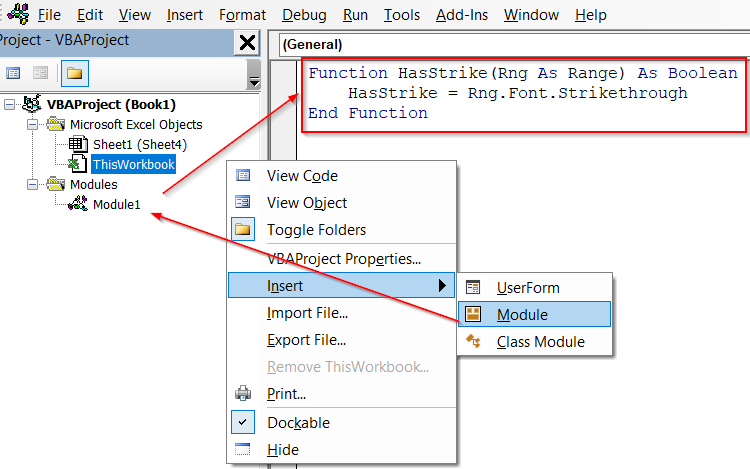Viewport: 750px width, 469px height.
Task: Collapse the Modules folder node
Action: [32, 185]
